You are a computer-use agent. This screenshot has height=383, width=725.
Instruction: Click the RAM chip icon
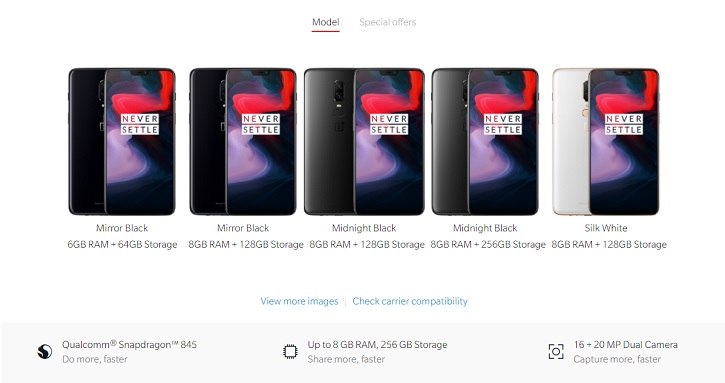coord(290,352)
